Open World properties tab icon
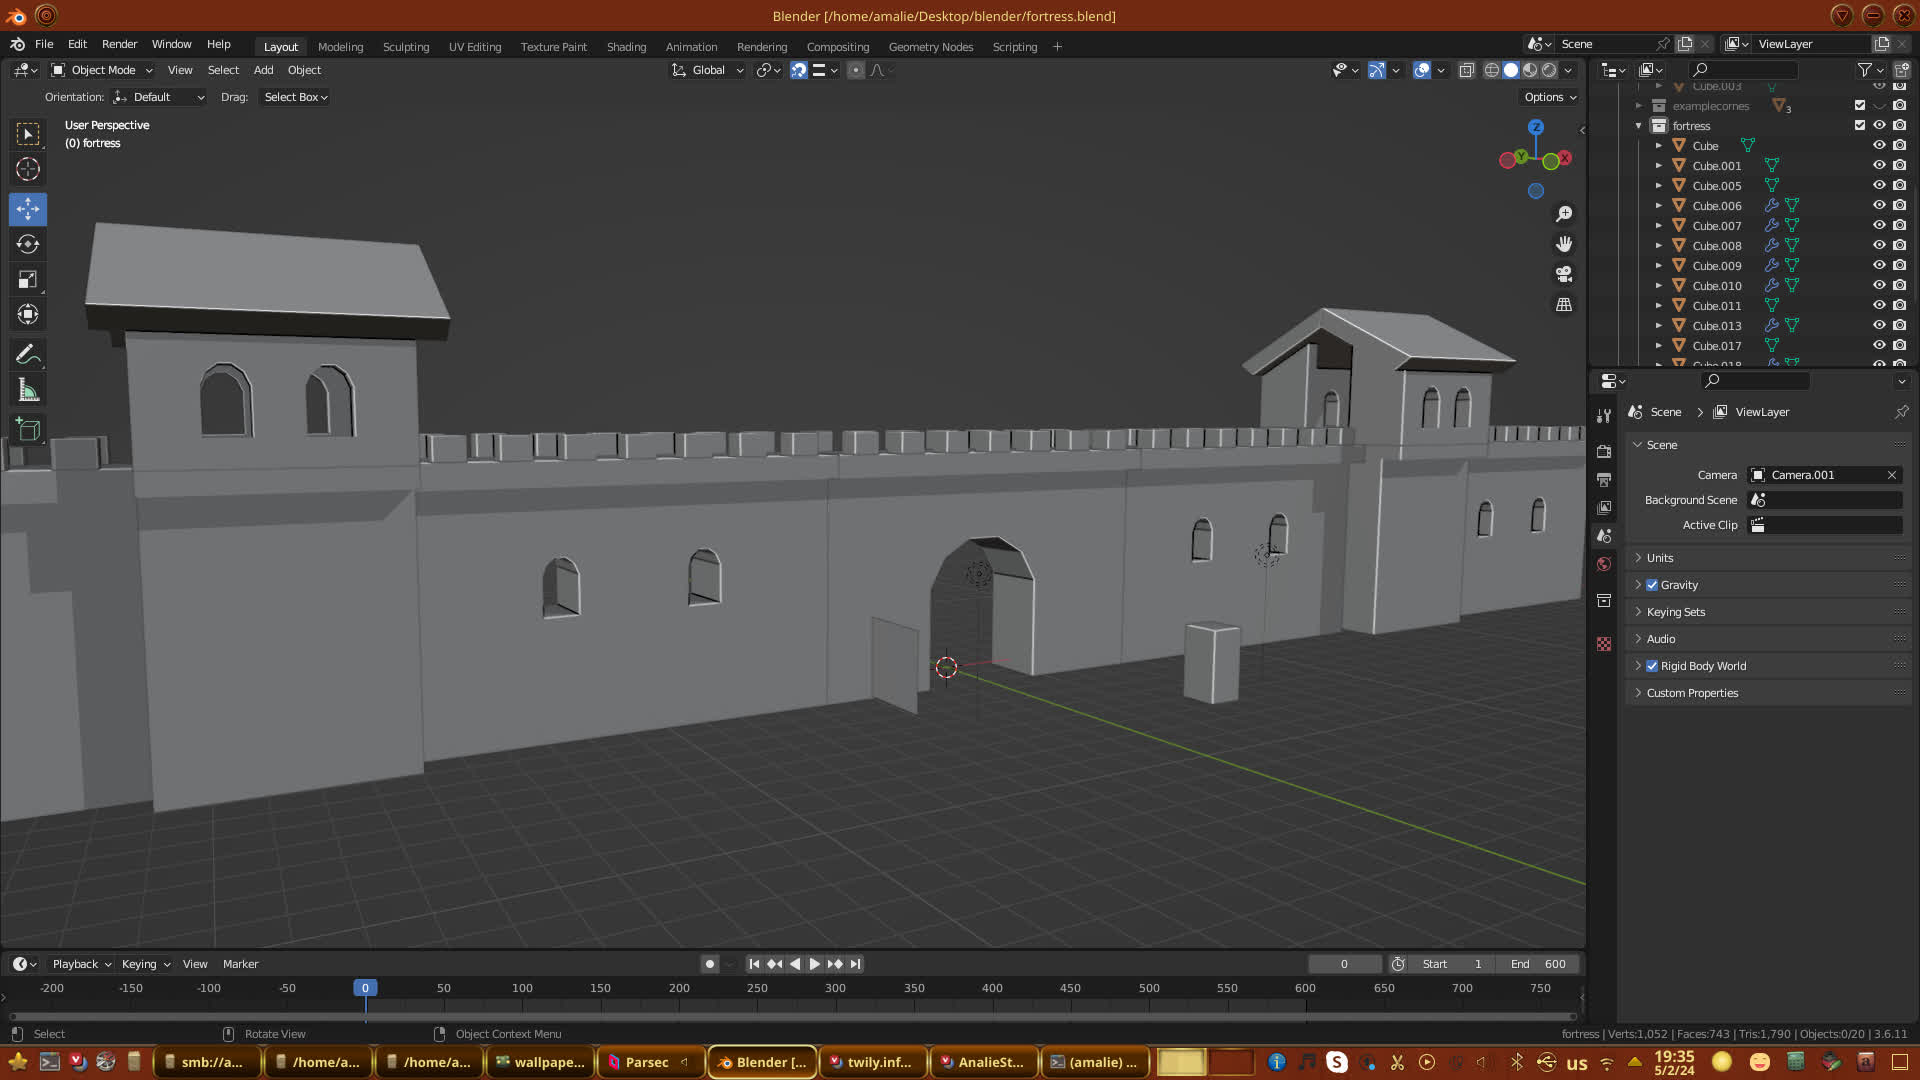 tap(1604, 564)
